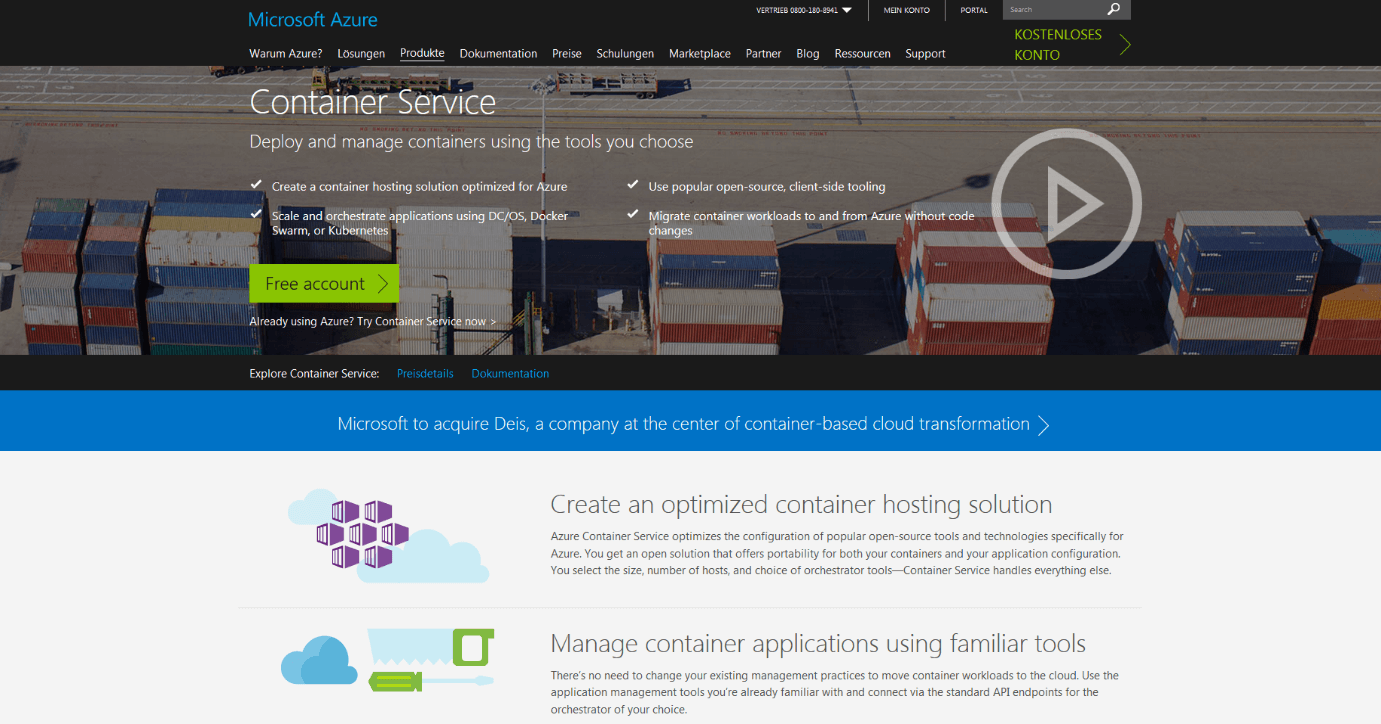Screen dimensions: 1381x724
Task: Open the Schulungen menu item
Action: coord(625,54)
